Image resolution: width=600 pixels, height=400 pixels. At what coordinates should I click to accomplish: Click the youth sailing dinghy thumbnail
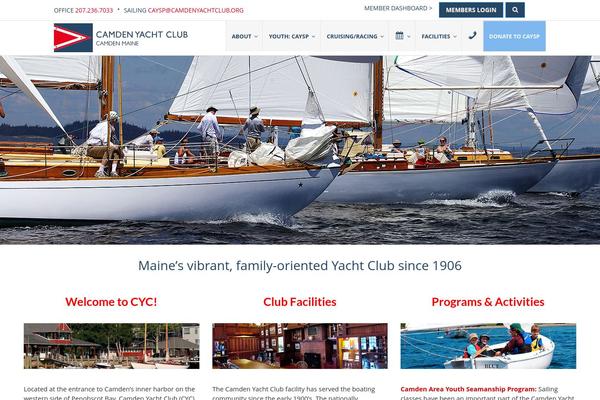pos(488,346)
